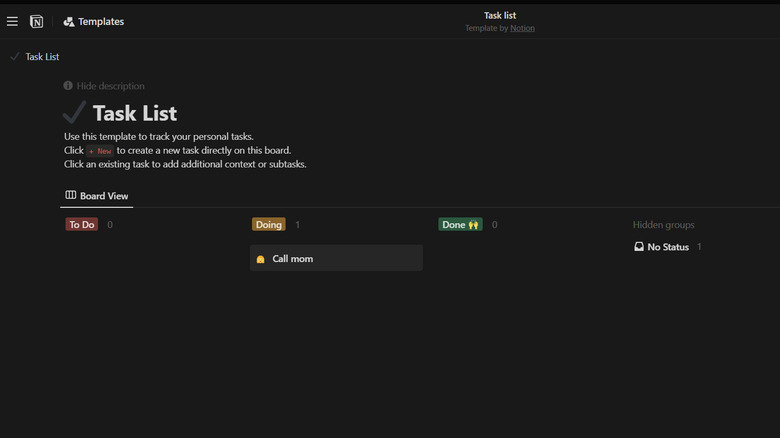The height and width of the screenshot is (438, 780).
Task: Click 'Click an existing task' description line
Action: pyautogui.click(x=185, y=164)
